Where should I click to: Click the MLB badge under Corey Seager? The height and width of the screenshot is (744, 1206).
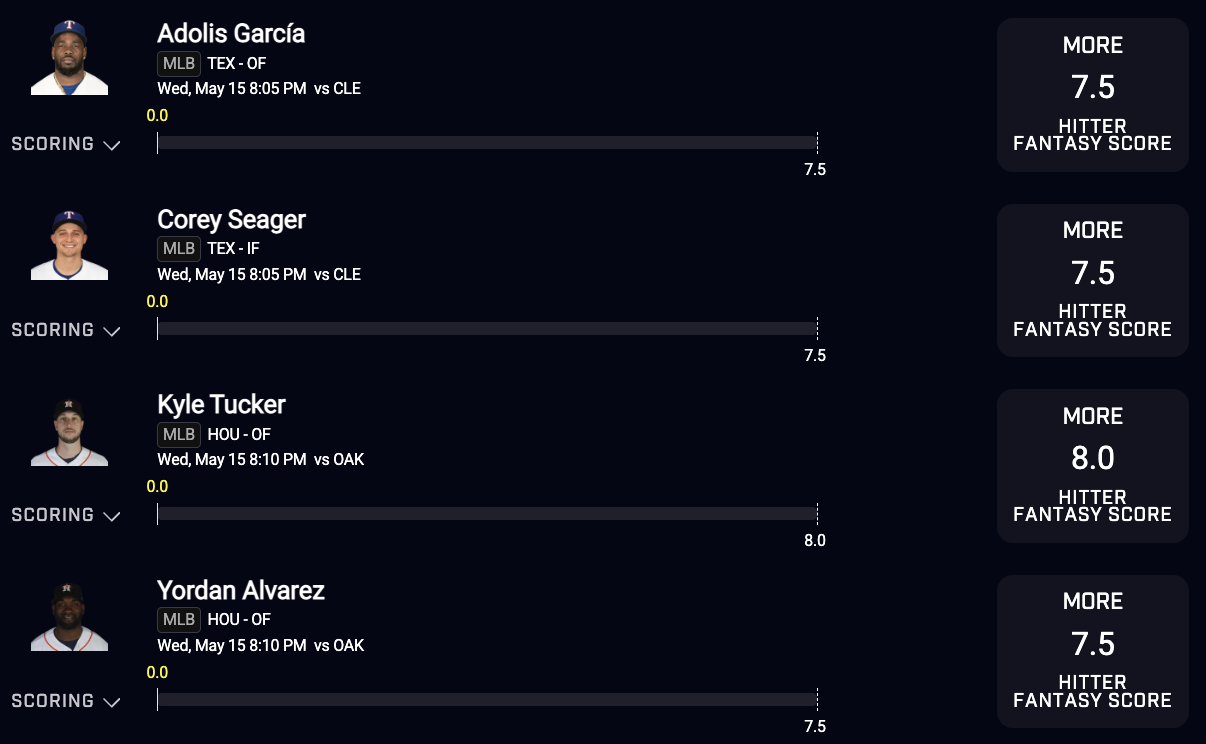(x=179, y=249)
